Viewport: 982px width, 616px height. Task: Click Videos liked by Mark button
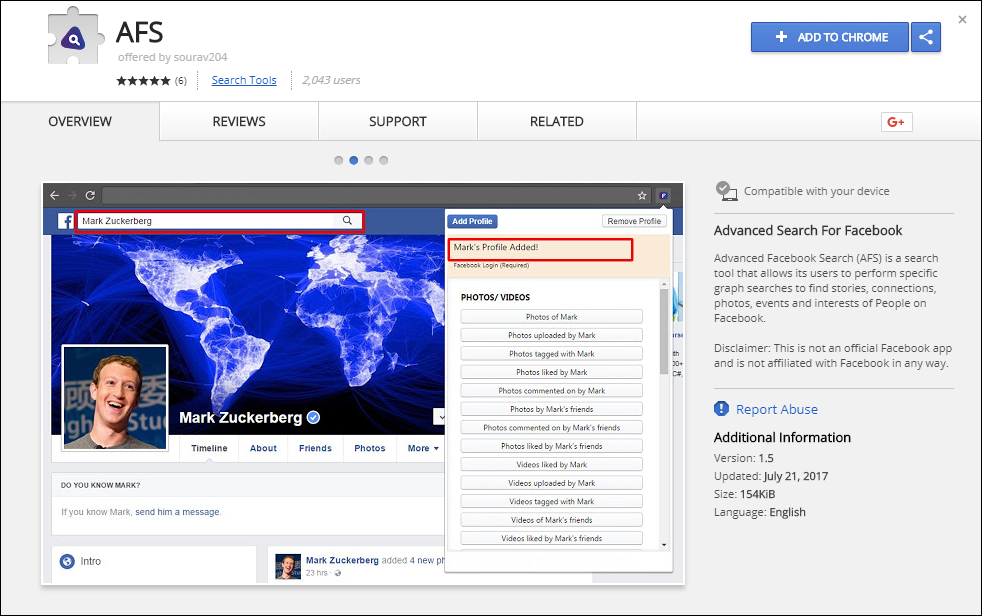(x=552, y=465)
